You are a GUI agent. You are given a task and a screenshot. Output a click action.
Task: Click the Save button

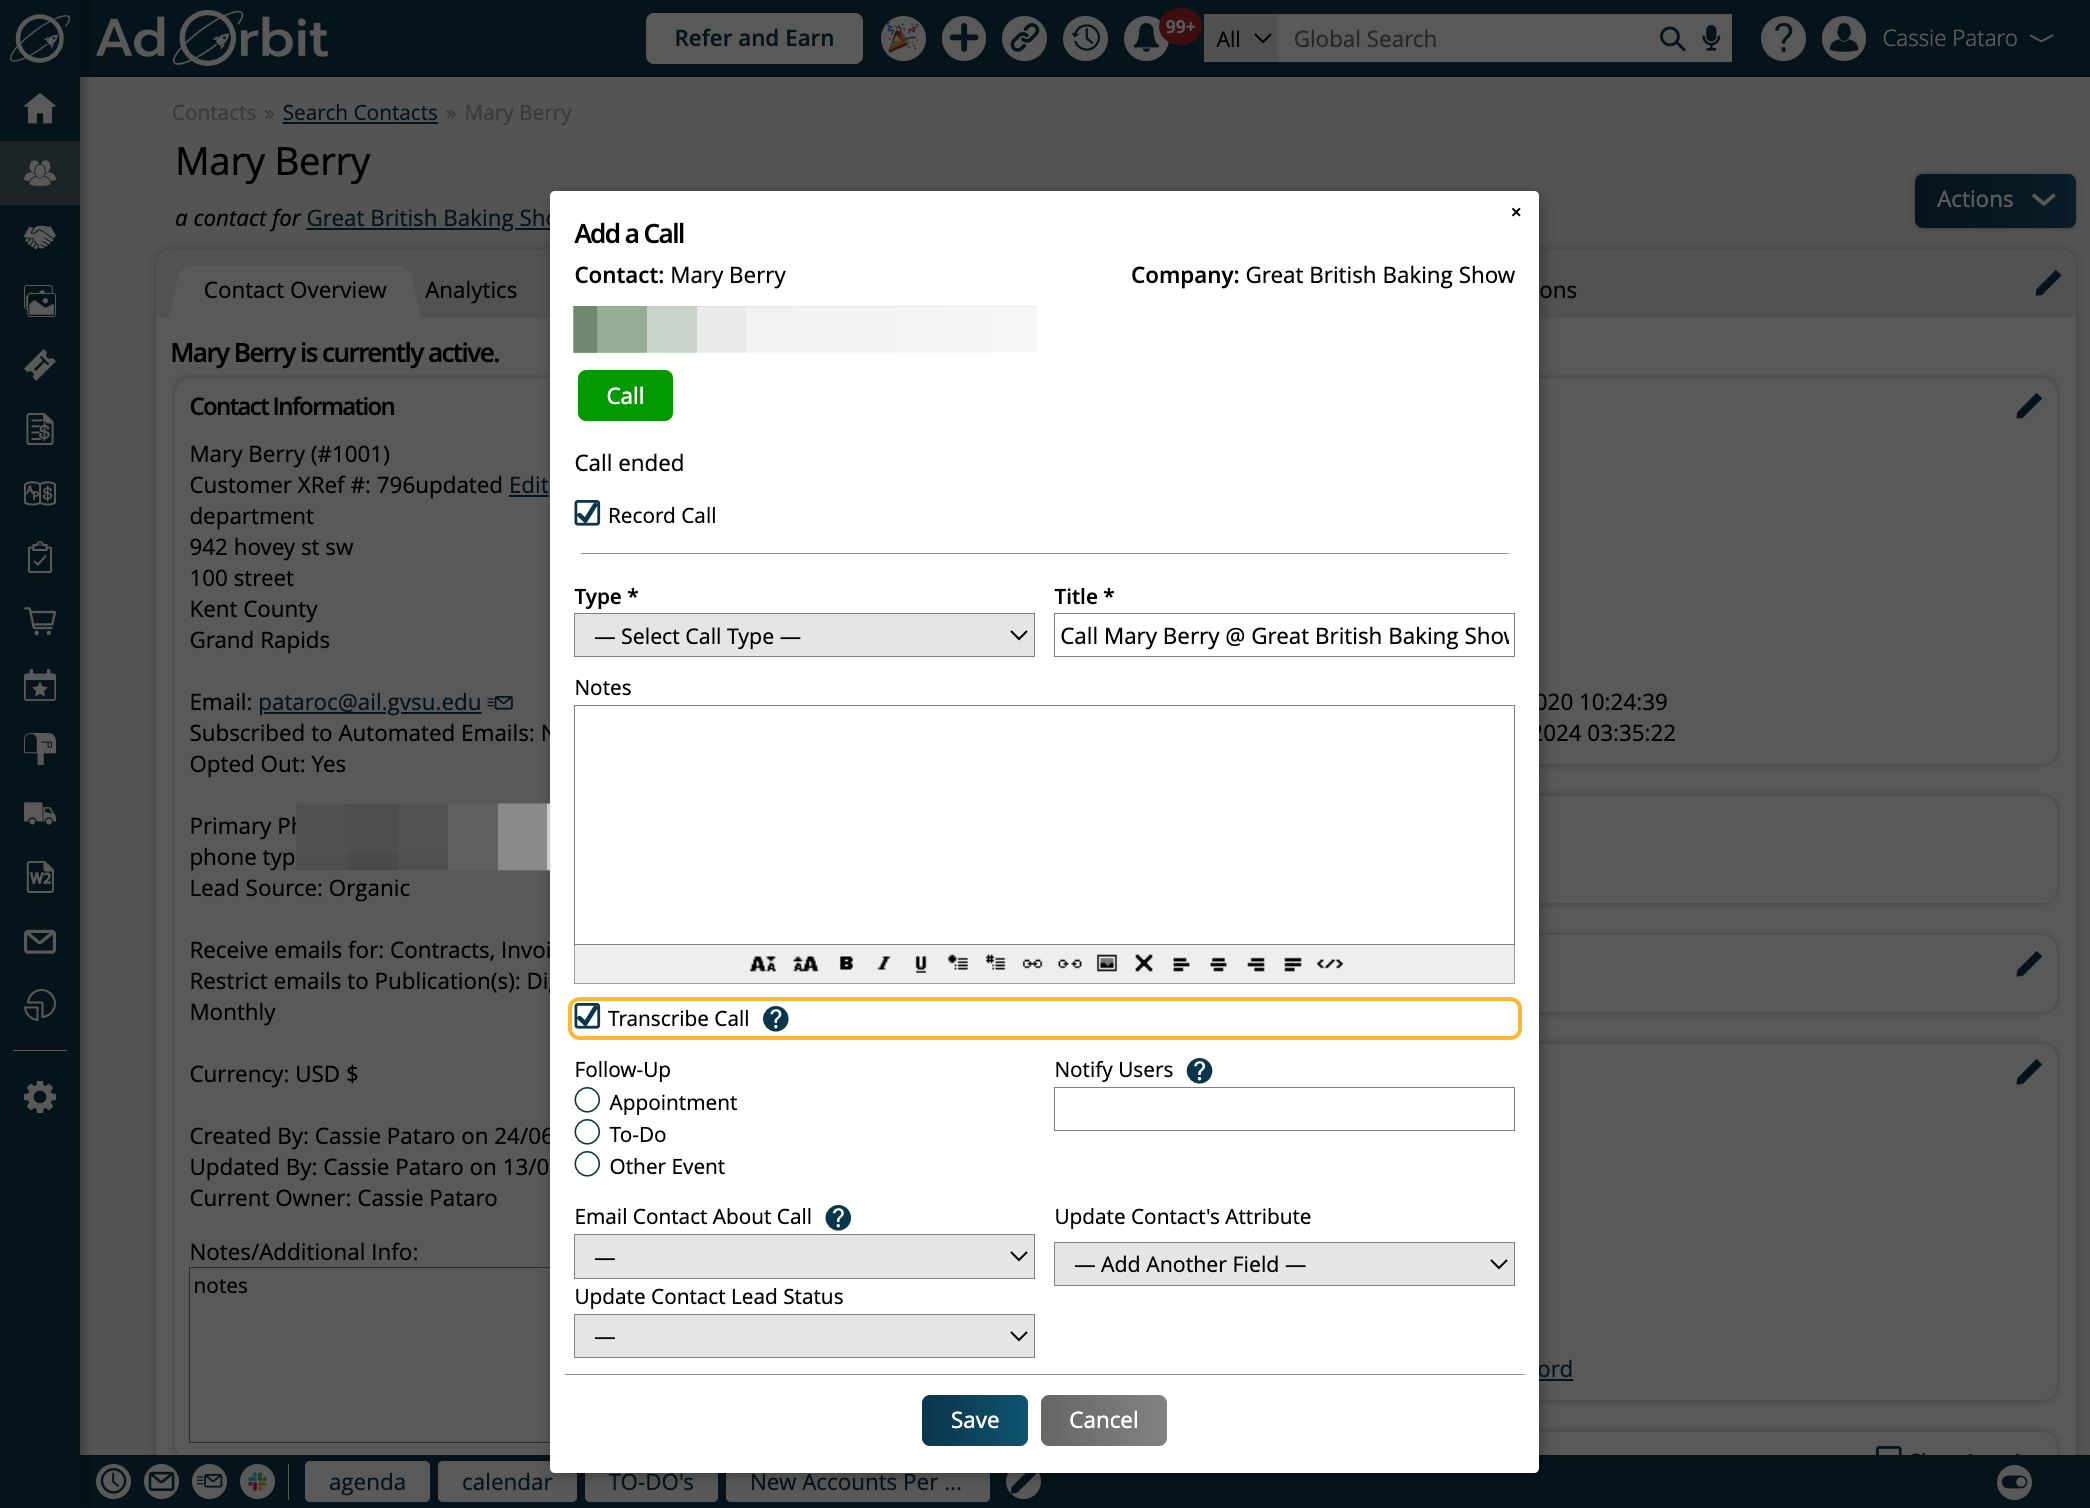point(974,1420)
